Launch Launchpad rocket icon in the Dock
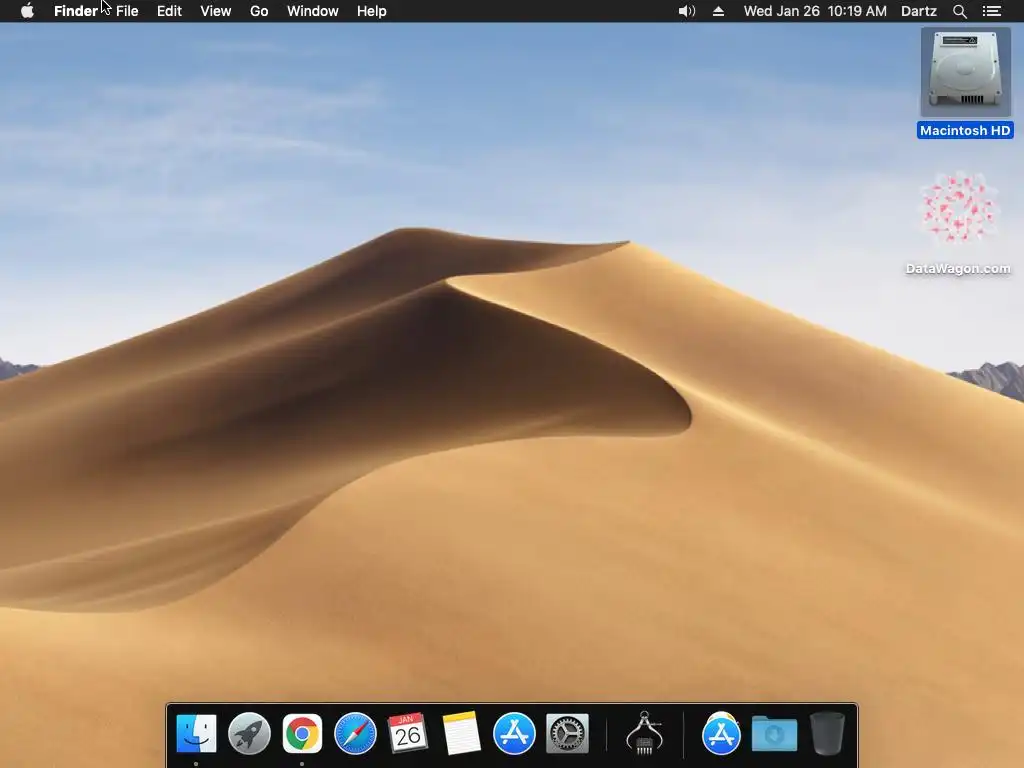This screenshot has height=768, width=1024. tap(249, 733)
